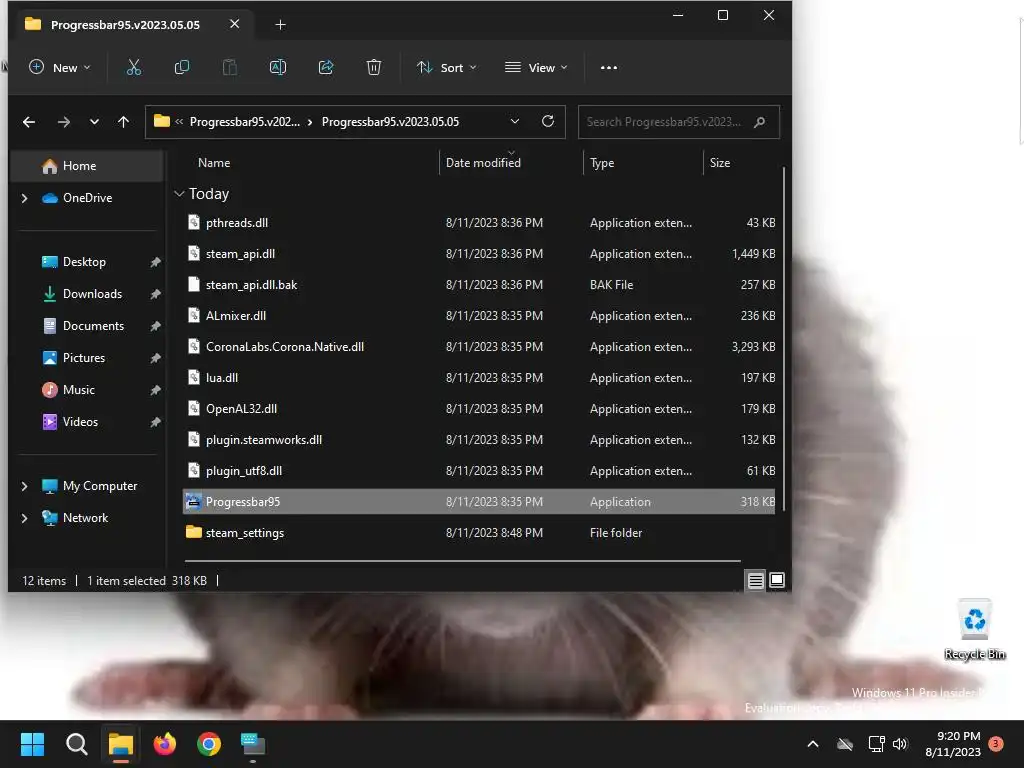Select the CoronaLabs.Corona.Native.dll file
The width and height of the screenshot is (1024, 768).
tap(479, 347)
